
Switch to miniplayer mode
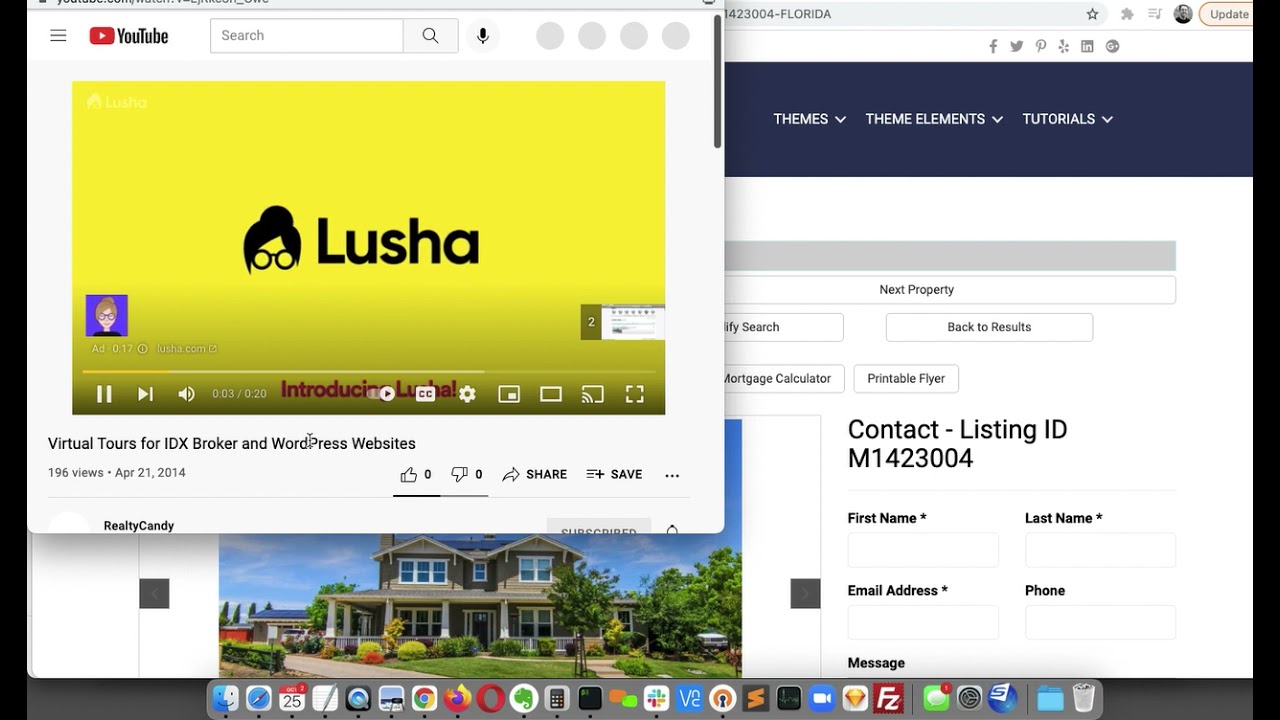coord(509,394)
